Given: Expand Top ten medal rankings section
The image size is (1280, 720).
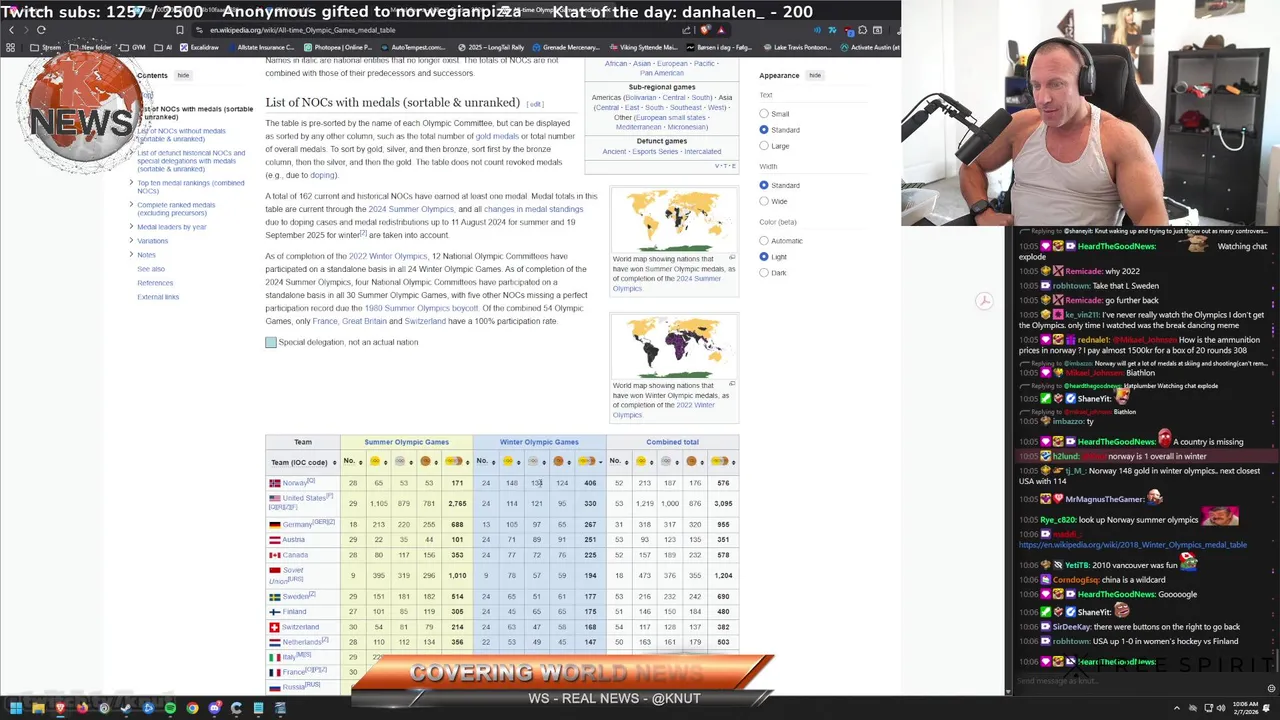Looking at the screenshot, I should 131,183.
